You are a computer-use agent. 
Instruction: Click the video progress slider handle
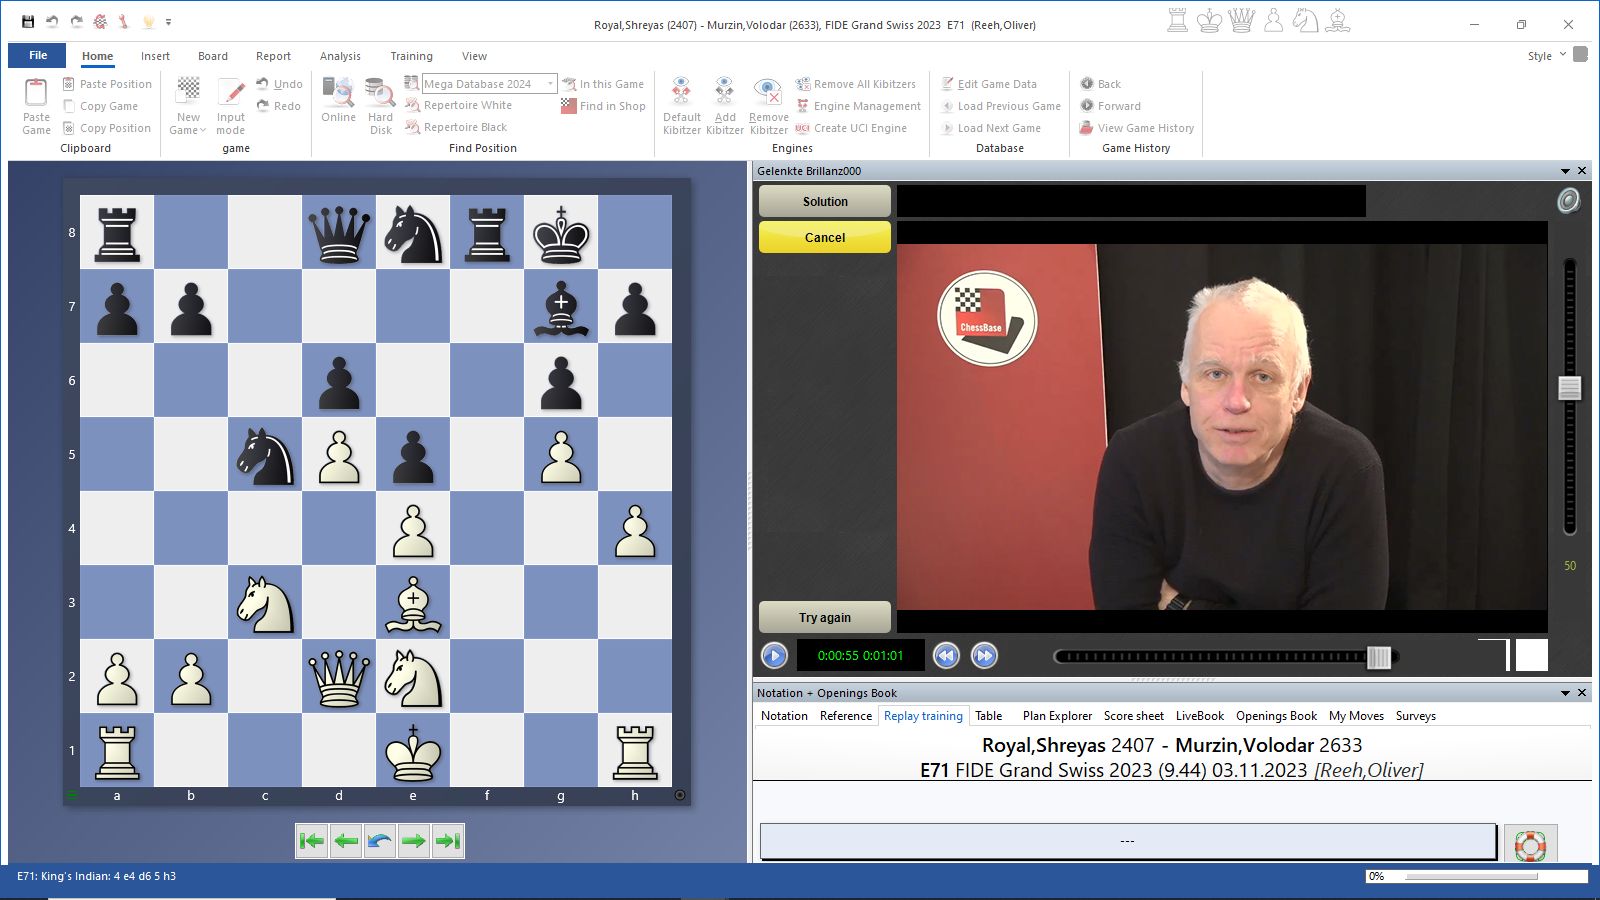coord(1379,657)
